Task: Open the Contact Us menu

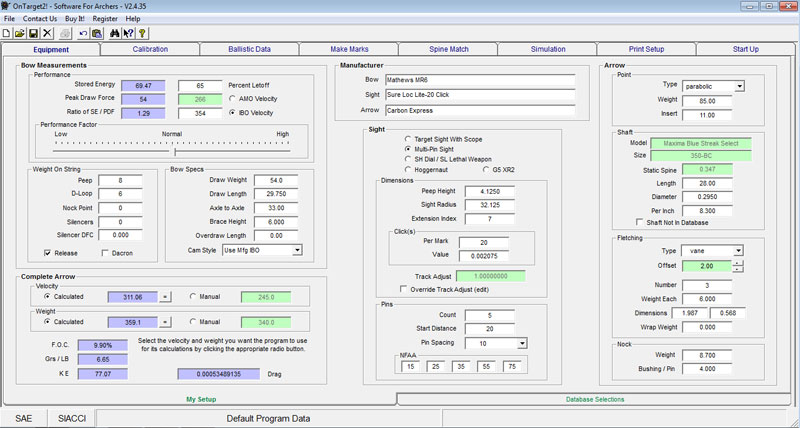Action: [x=40, y=19]
